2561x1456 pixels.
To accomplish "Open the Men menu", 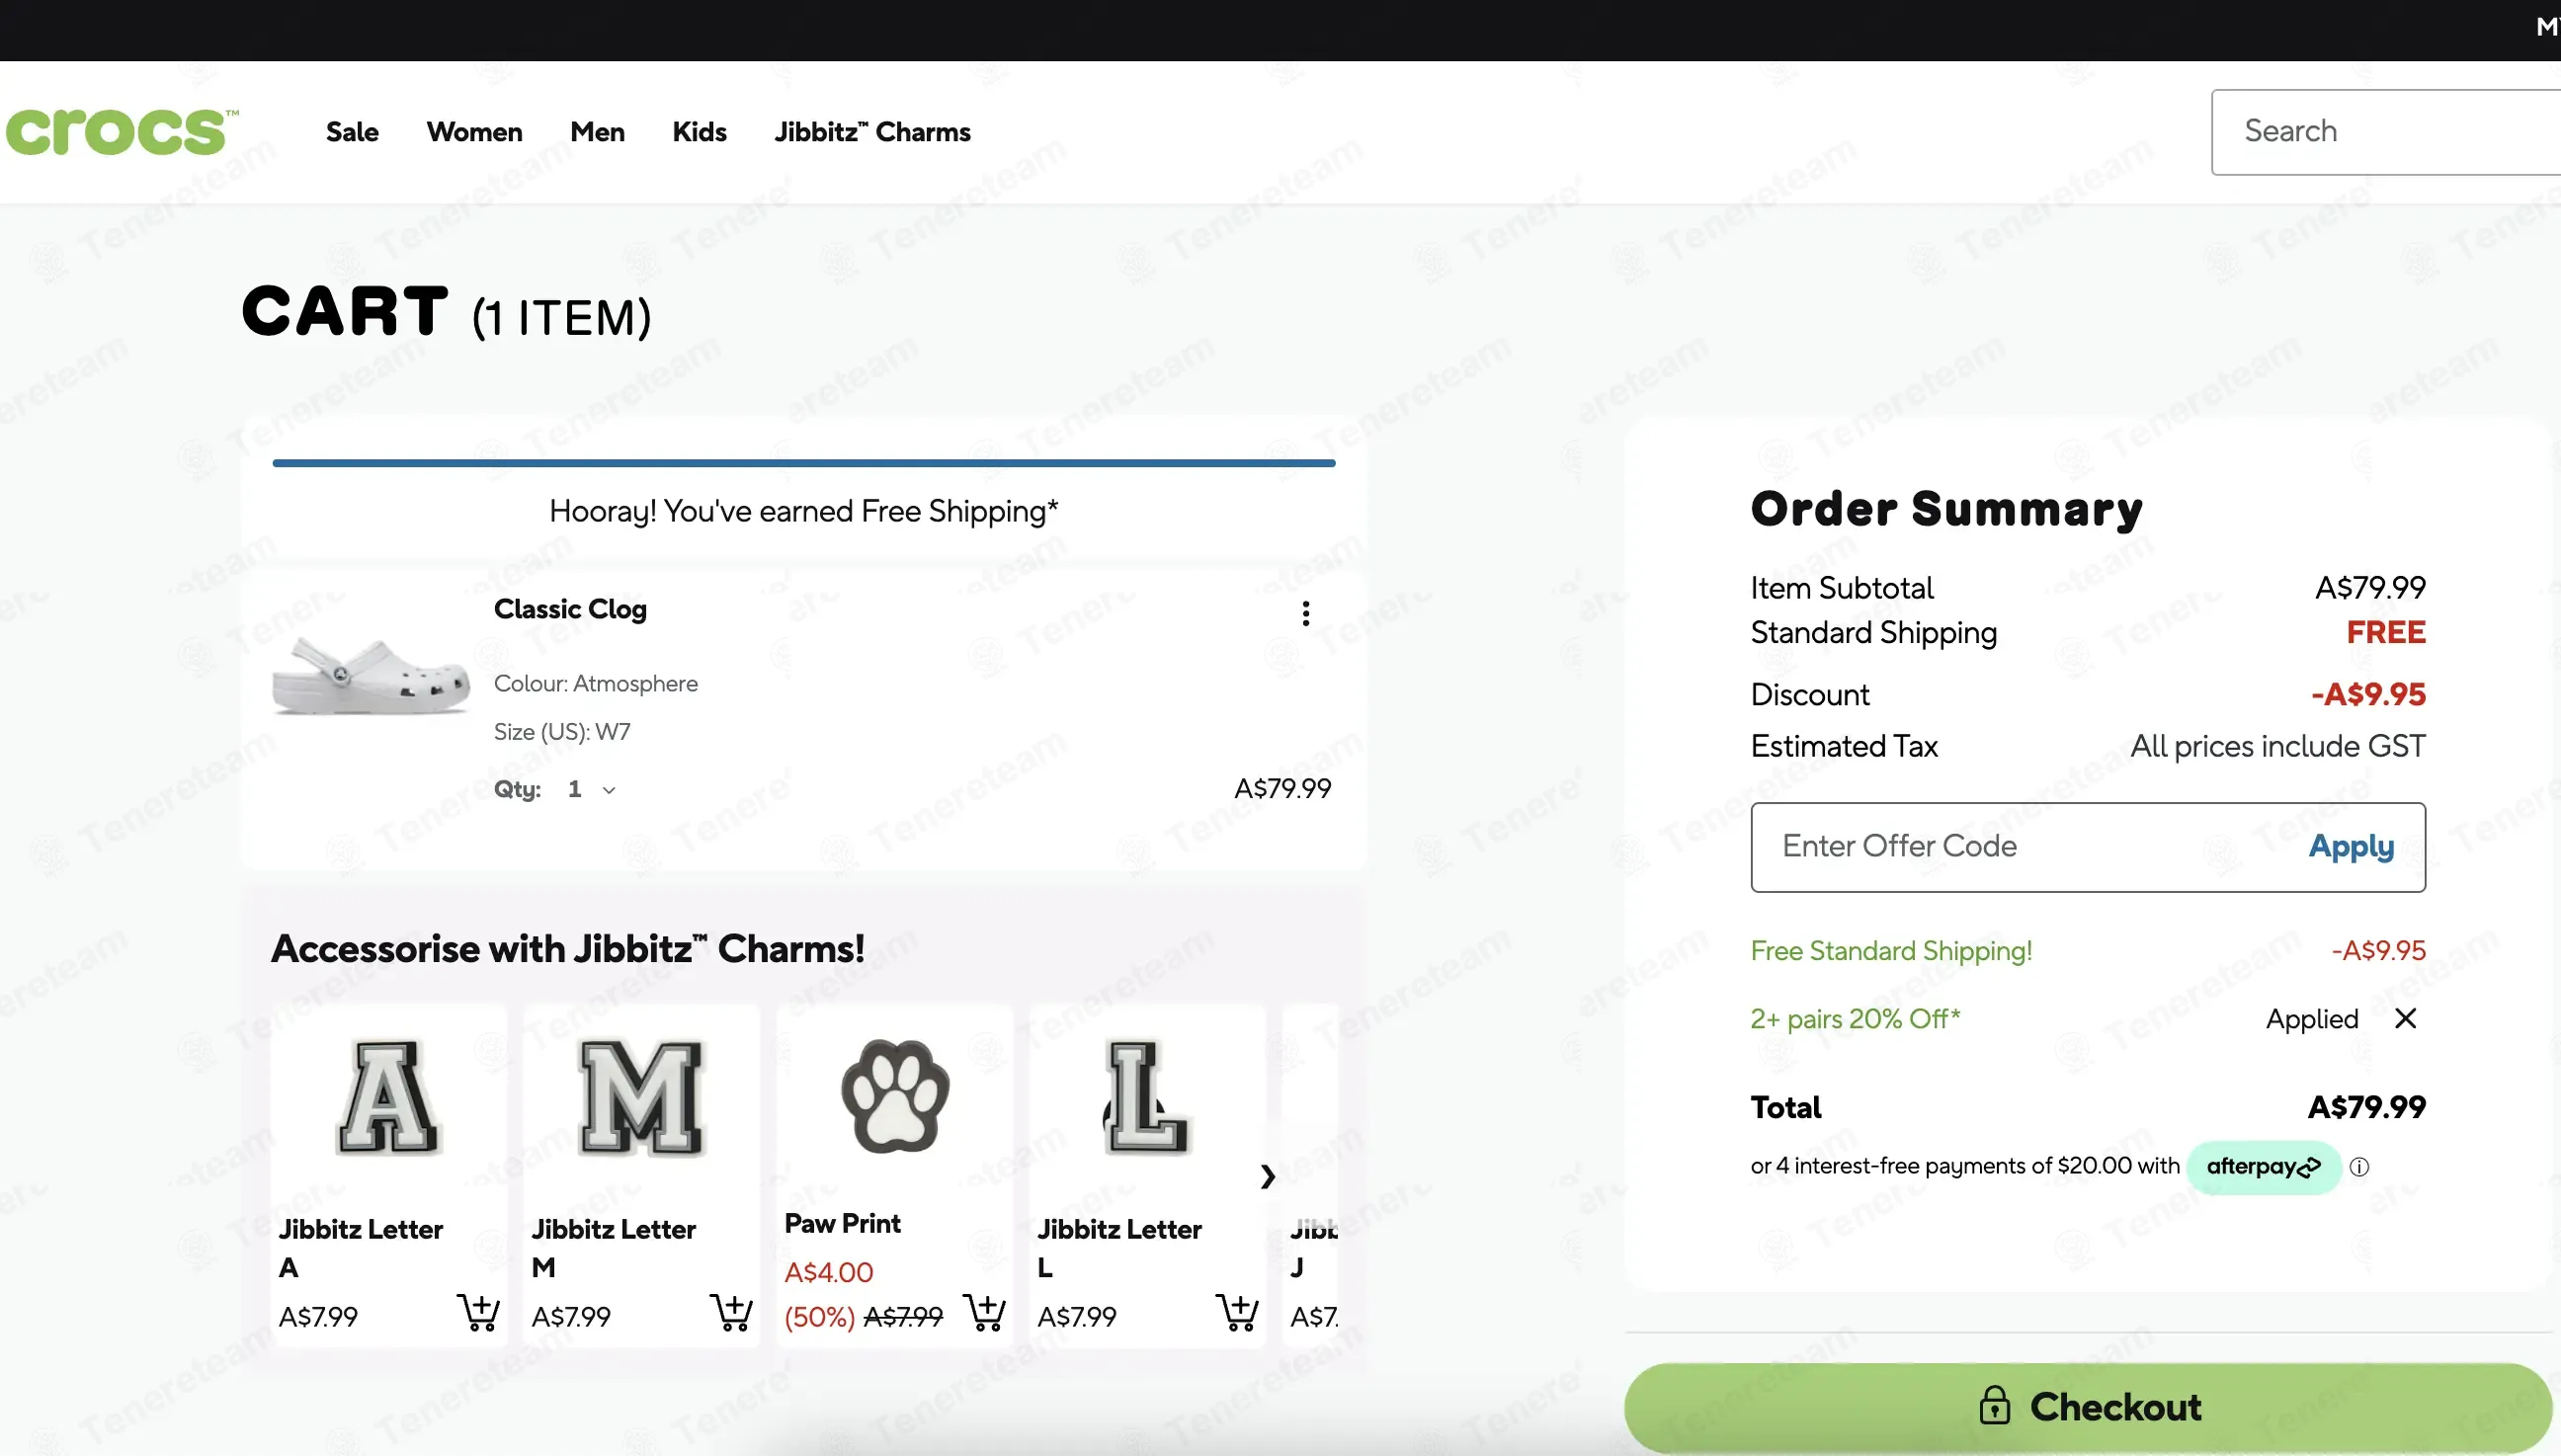I will tap(597, 132).
